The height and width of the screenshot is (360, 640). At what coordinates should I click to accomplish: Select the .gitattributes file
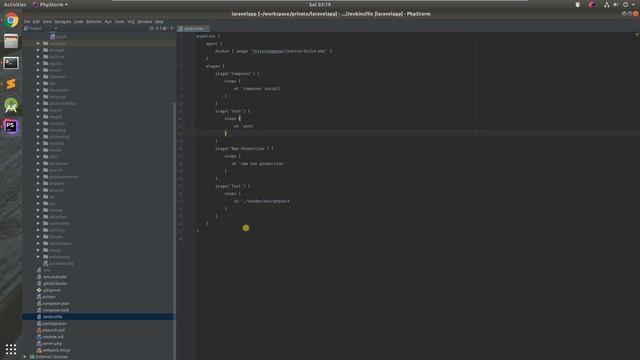click(x=55, y=284)
